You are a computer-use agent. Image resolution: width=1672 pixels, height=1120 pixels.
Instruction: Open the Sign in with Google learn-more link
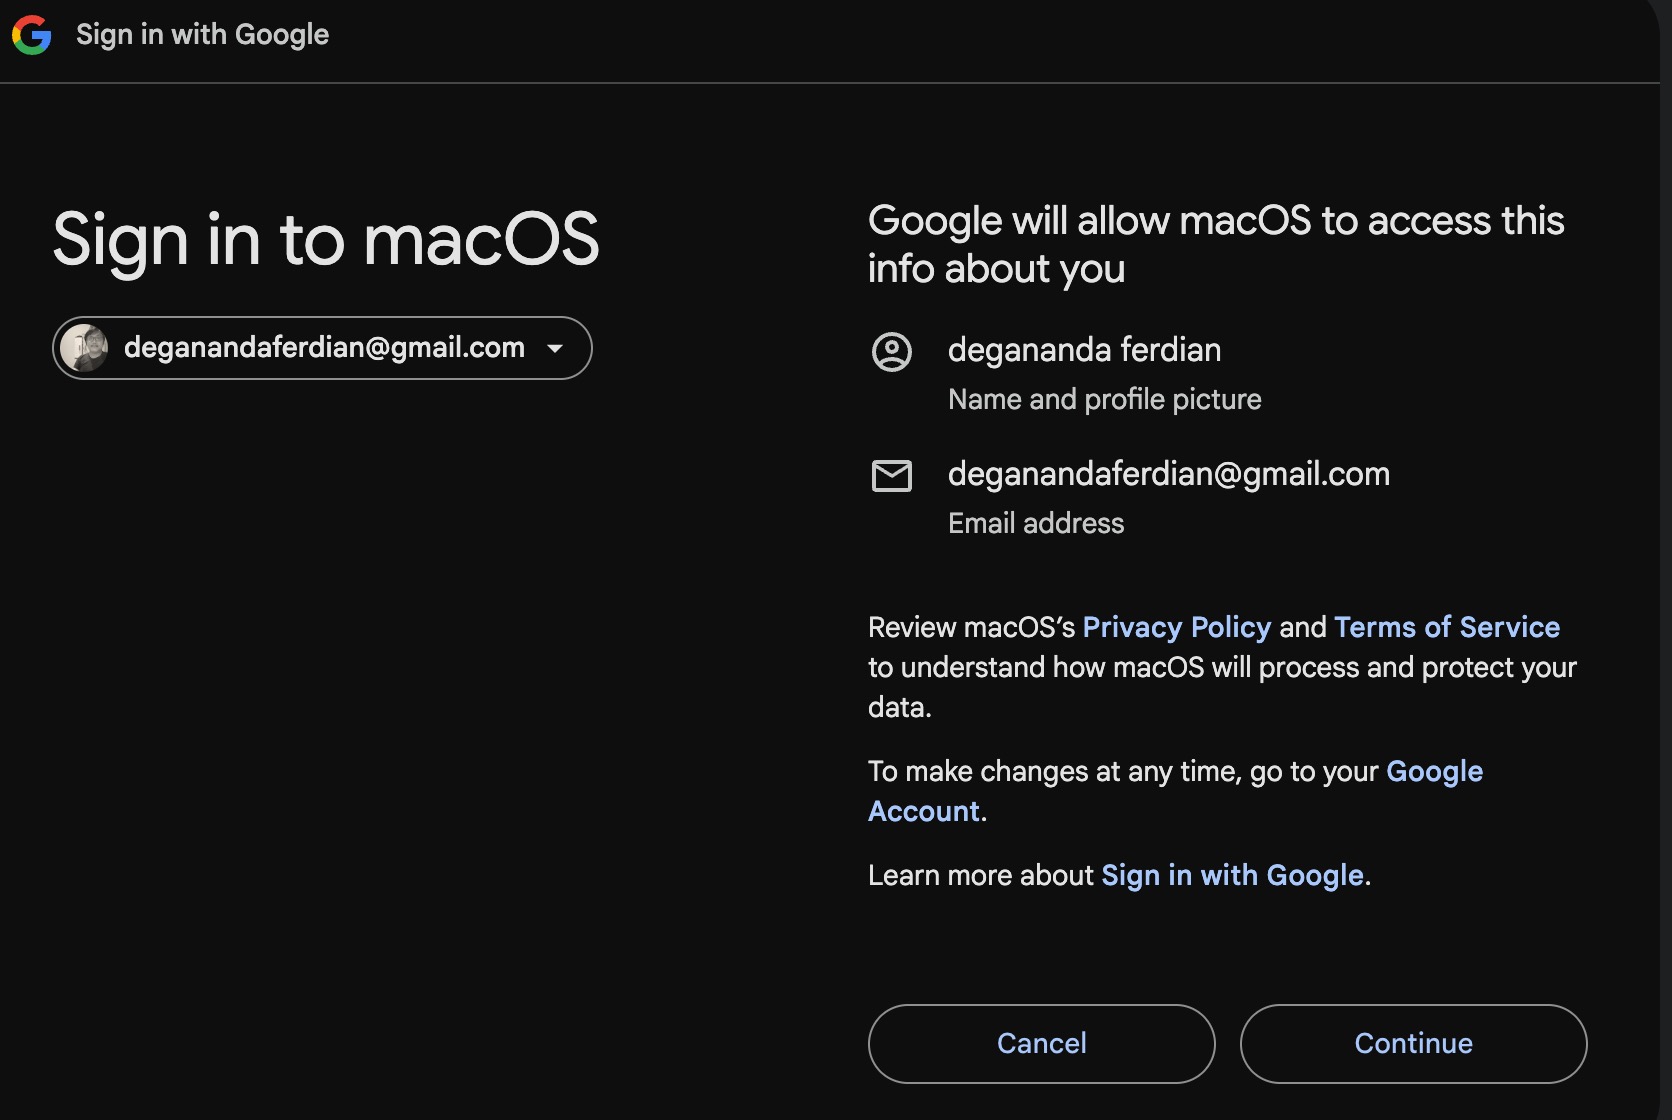coord(1232,876)
